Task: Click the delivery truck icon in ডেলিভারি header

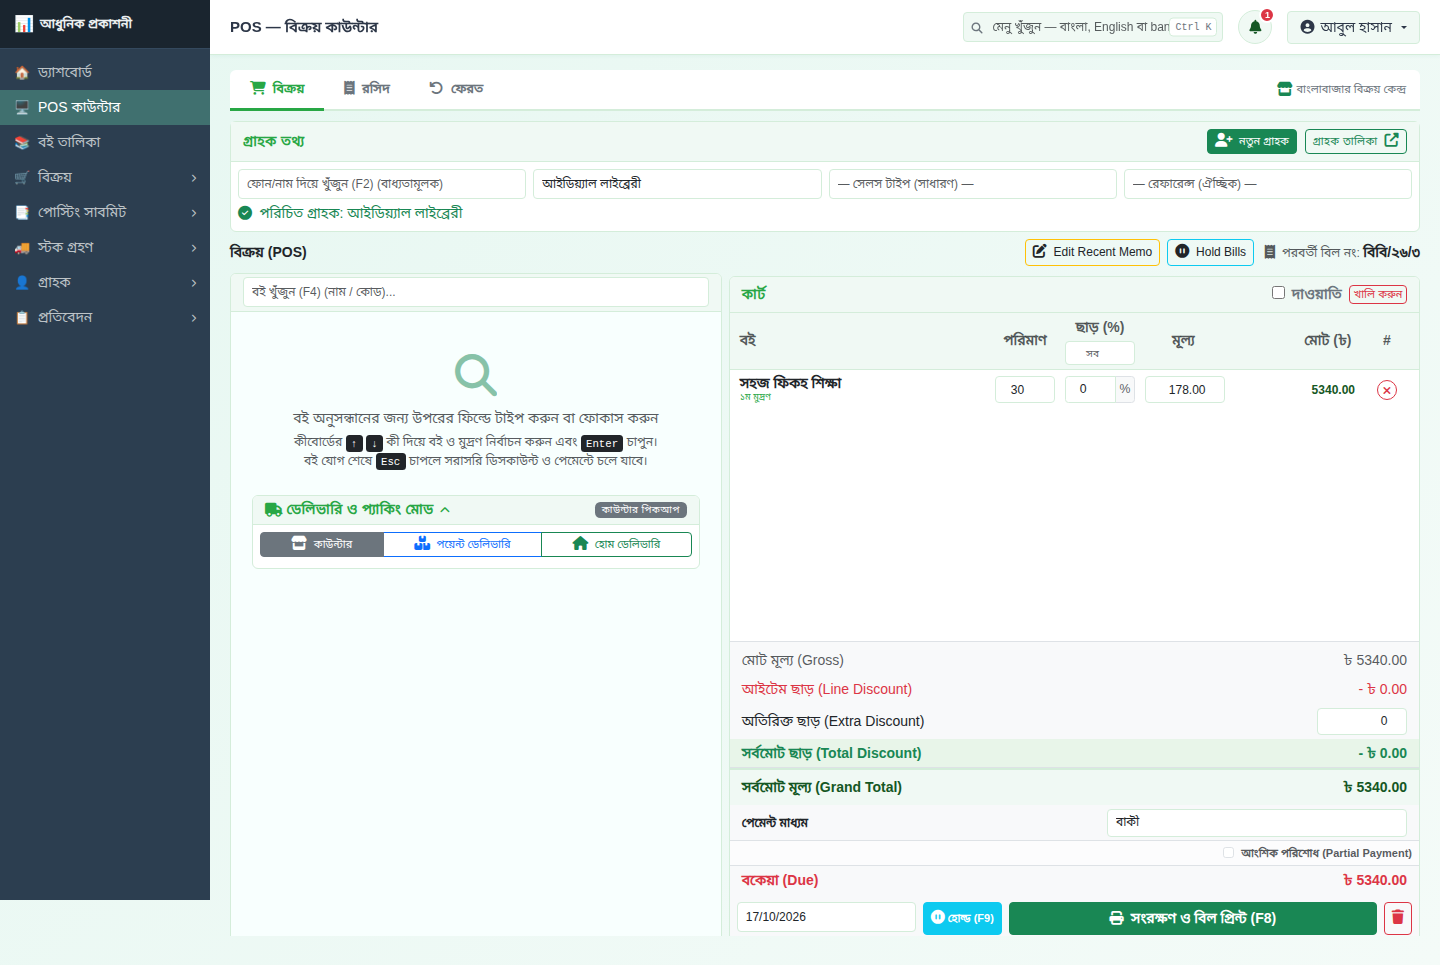Action: click(x=273, y=510)
